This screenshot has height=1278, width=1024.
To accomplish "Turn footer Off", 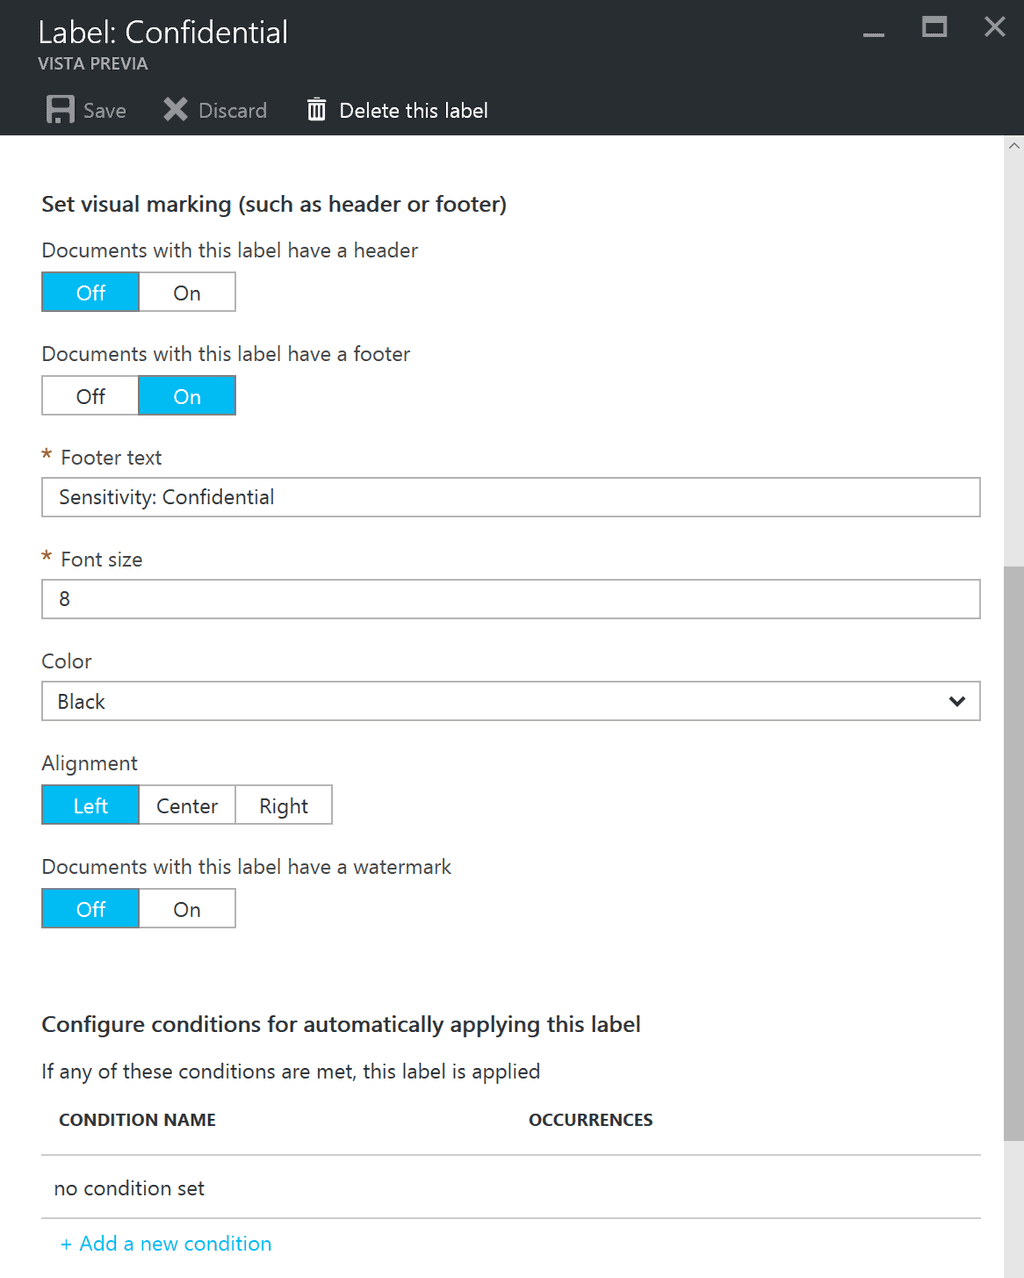I will (x=90, y=396).
